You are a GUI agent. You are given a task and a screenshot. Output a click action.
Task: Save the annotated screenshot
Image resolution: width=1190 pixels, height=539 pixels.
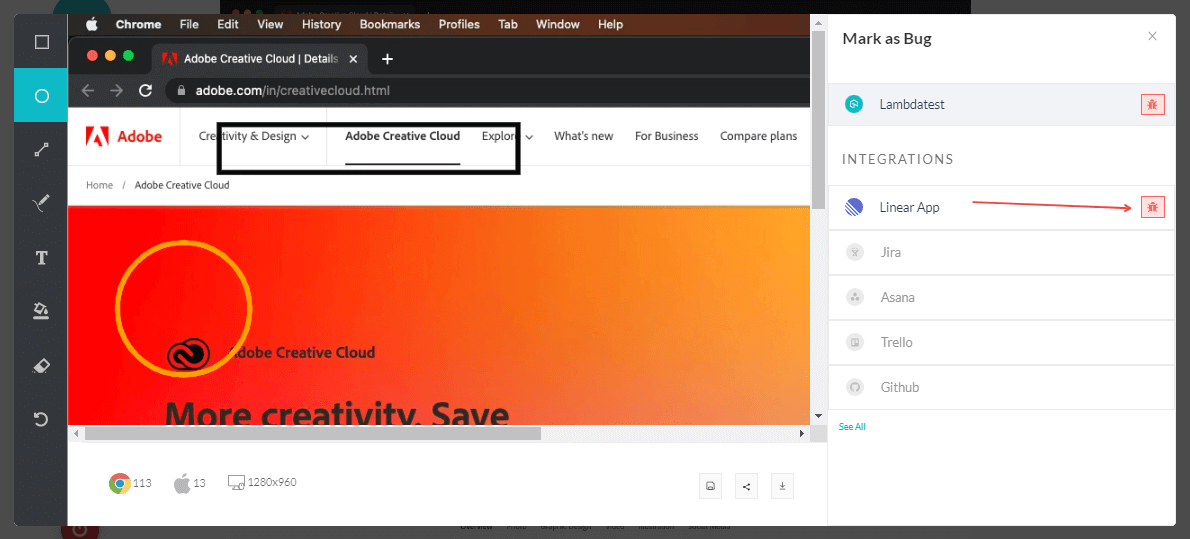710,486
